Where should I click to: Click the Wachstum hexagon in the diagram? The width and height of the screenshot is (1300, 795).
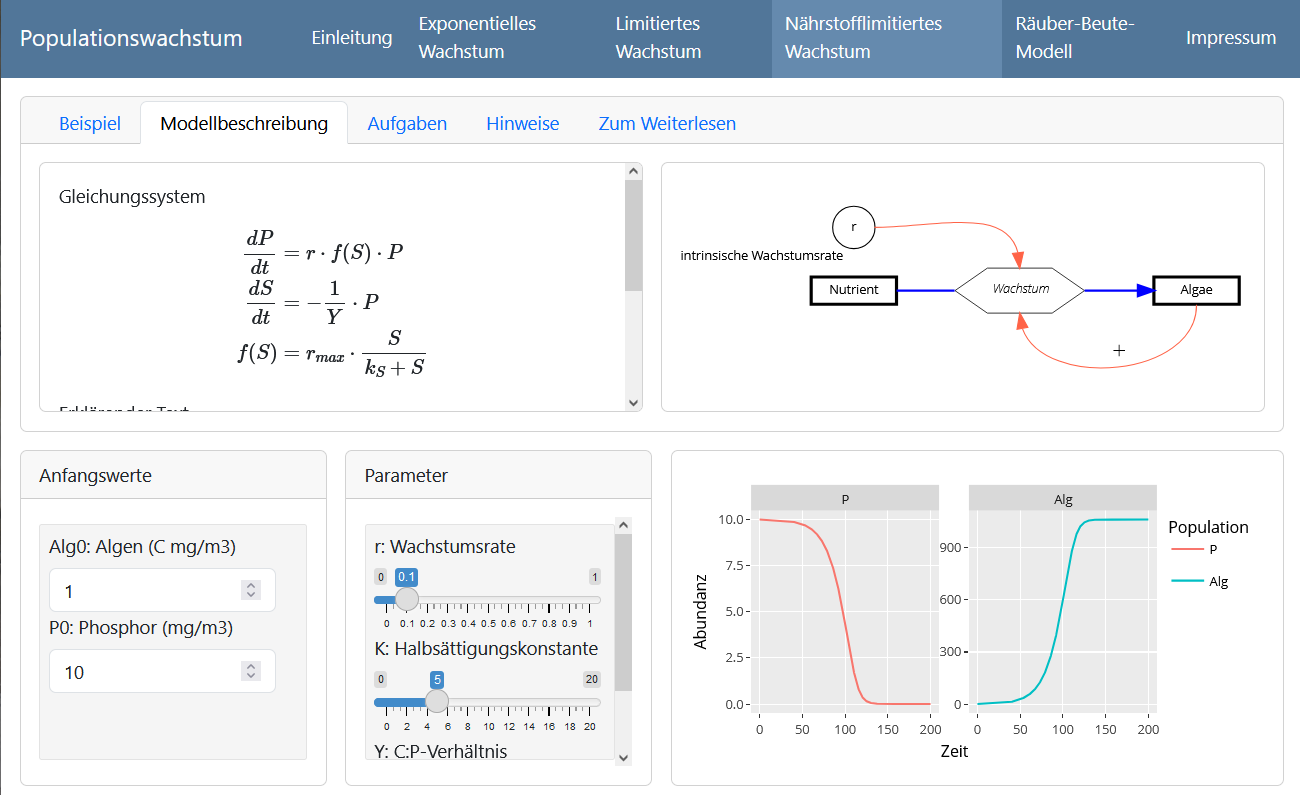tap(1020, 290)
